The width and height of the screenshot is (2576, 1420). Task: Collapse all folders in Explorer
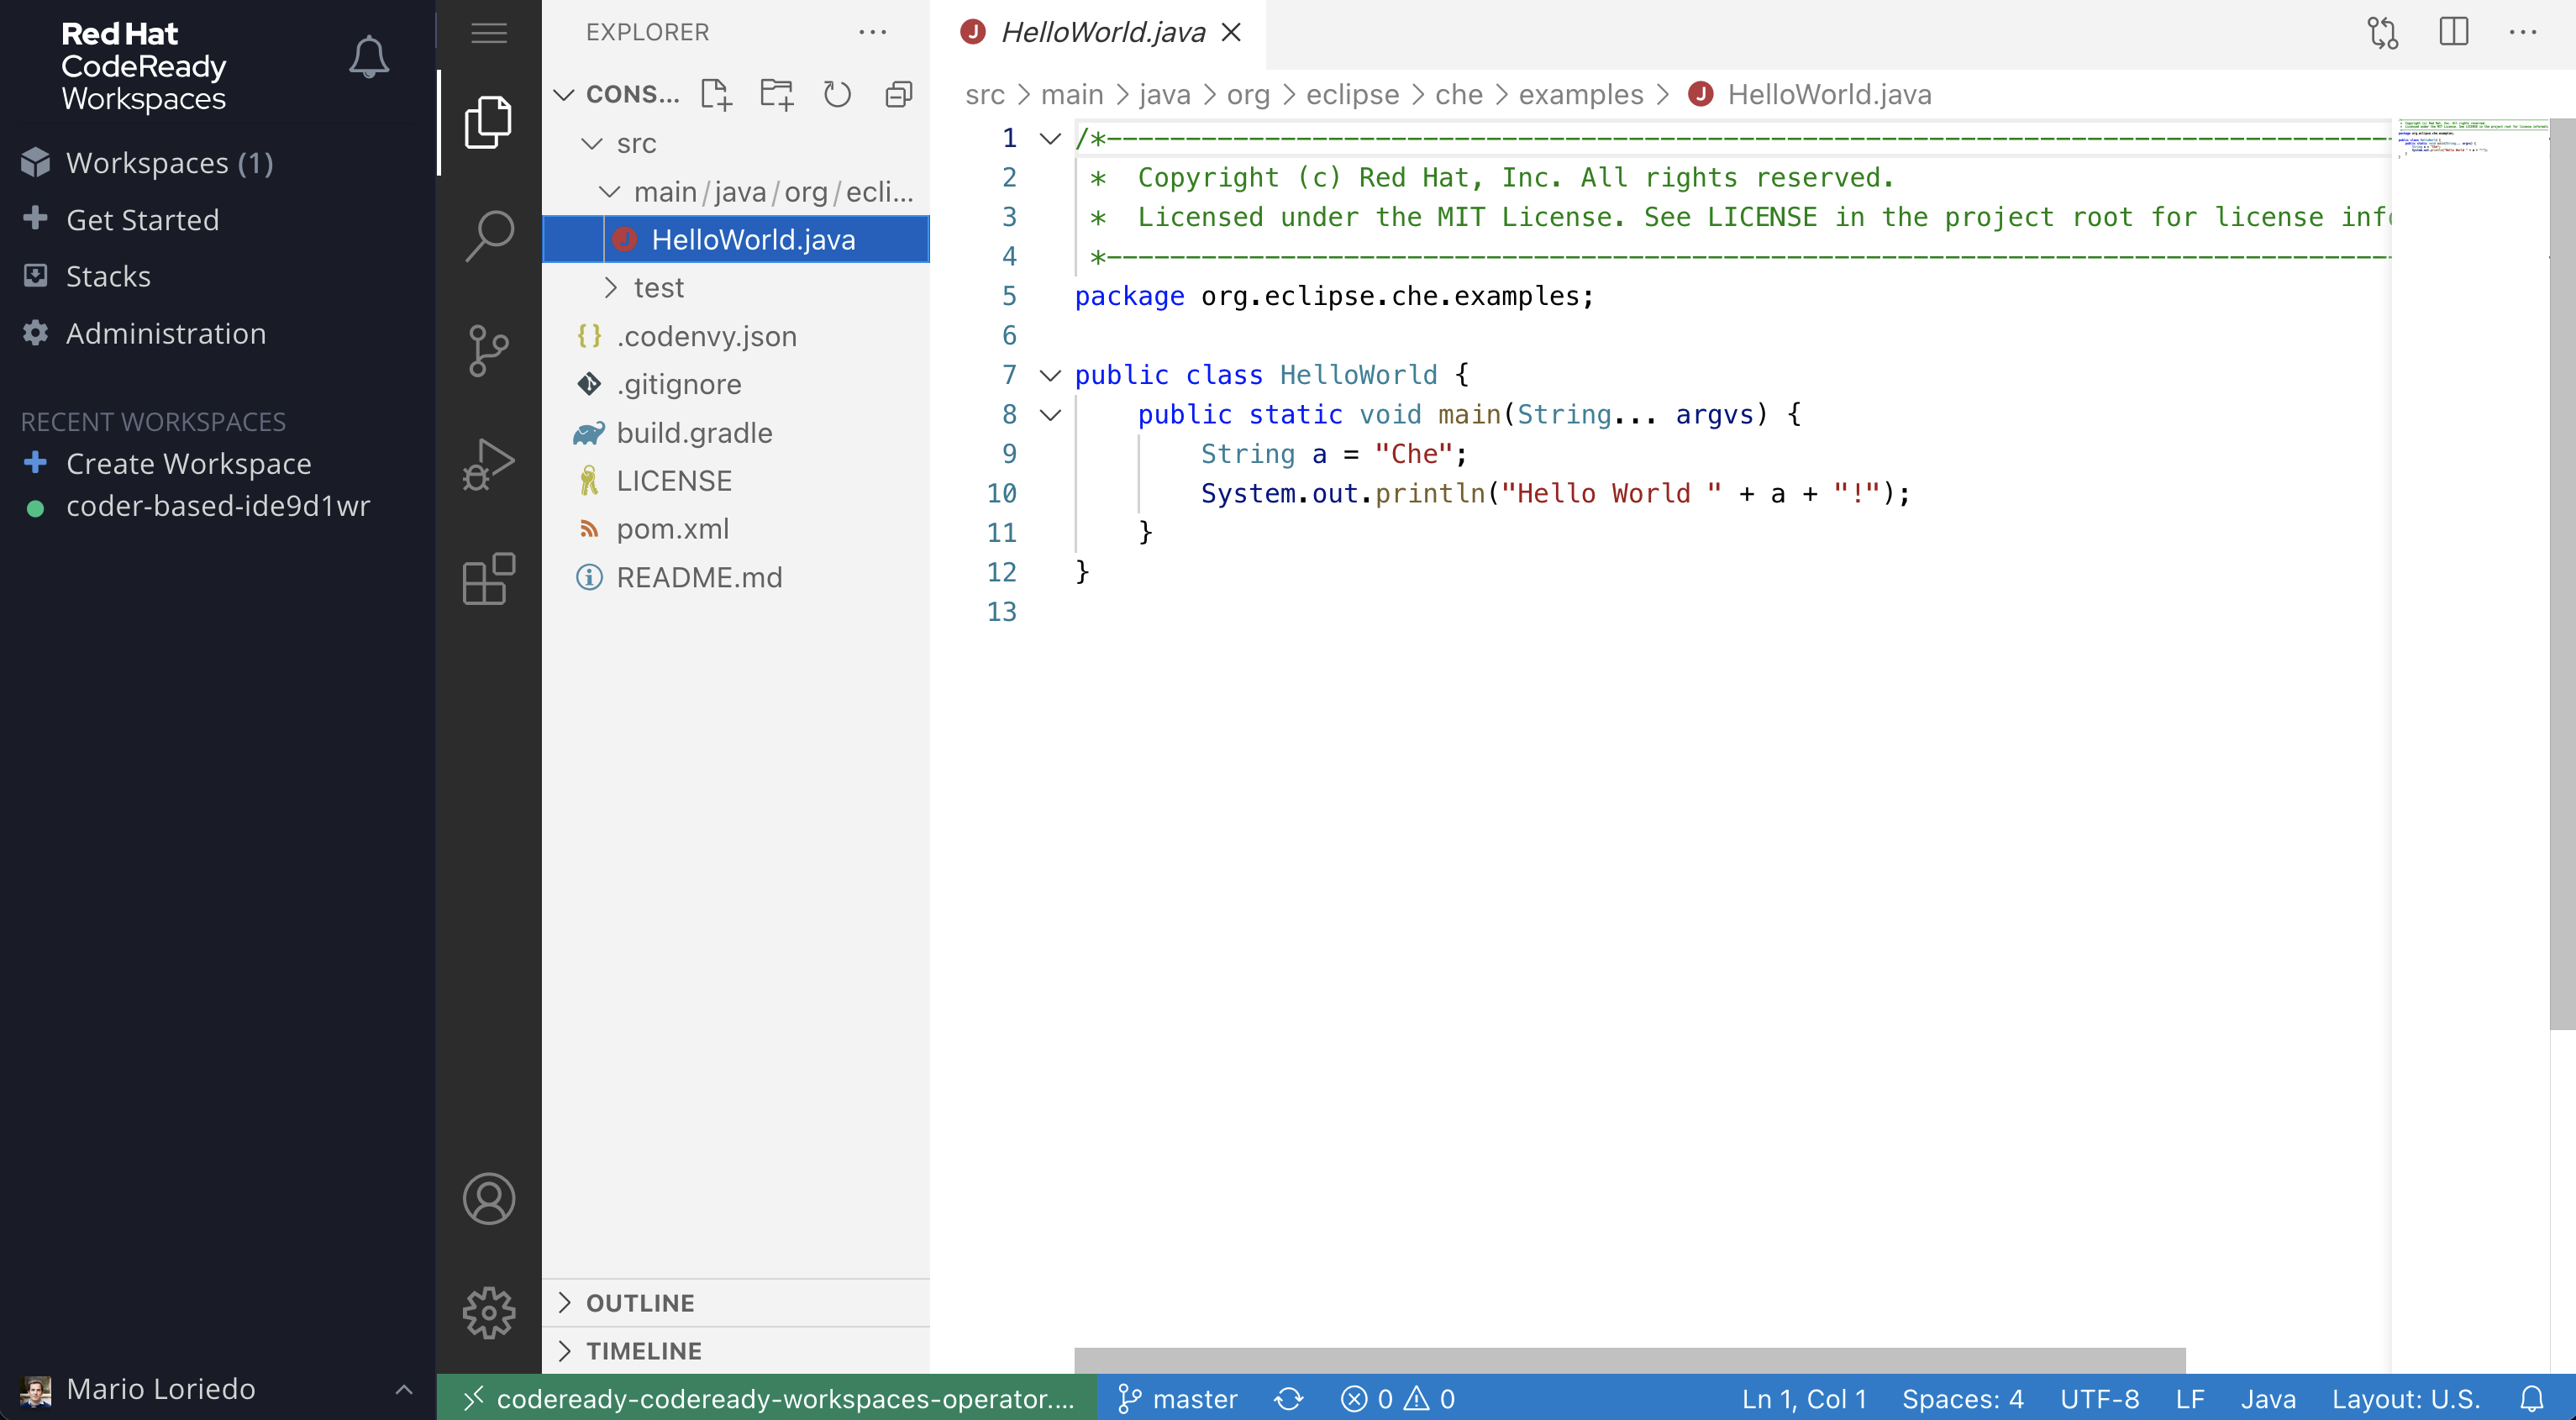pos(898,94)
